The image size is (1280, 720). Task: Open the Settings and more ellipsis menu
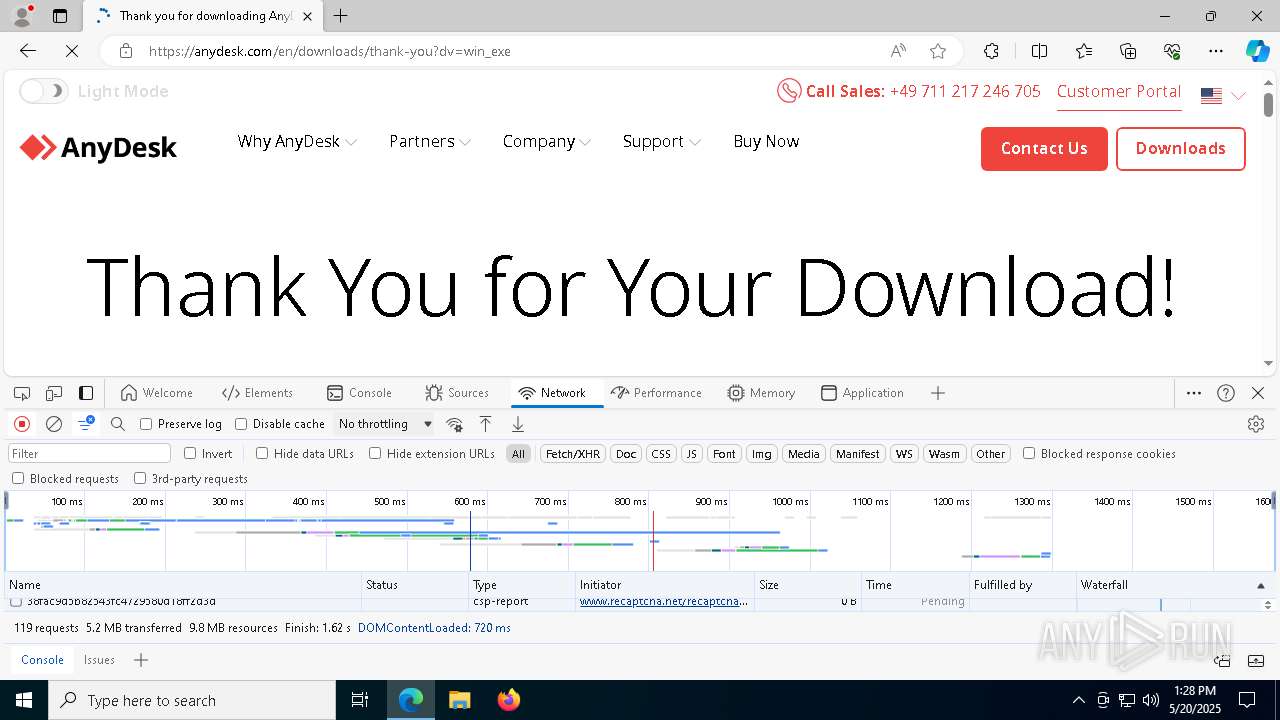point(1216,51)
